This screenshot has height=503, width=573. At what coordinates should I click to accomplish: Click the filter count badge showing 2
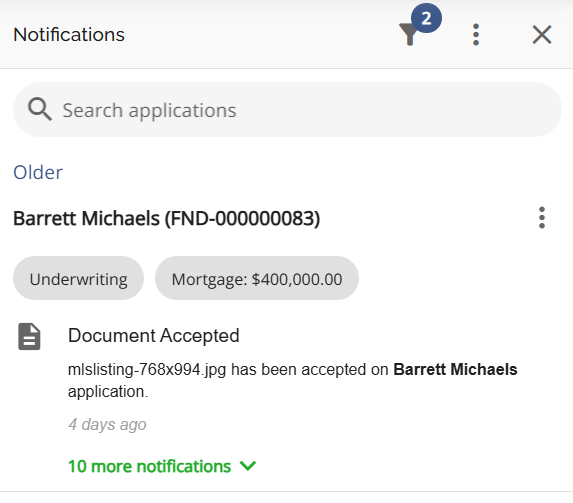coord(426,18)
